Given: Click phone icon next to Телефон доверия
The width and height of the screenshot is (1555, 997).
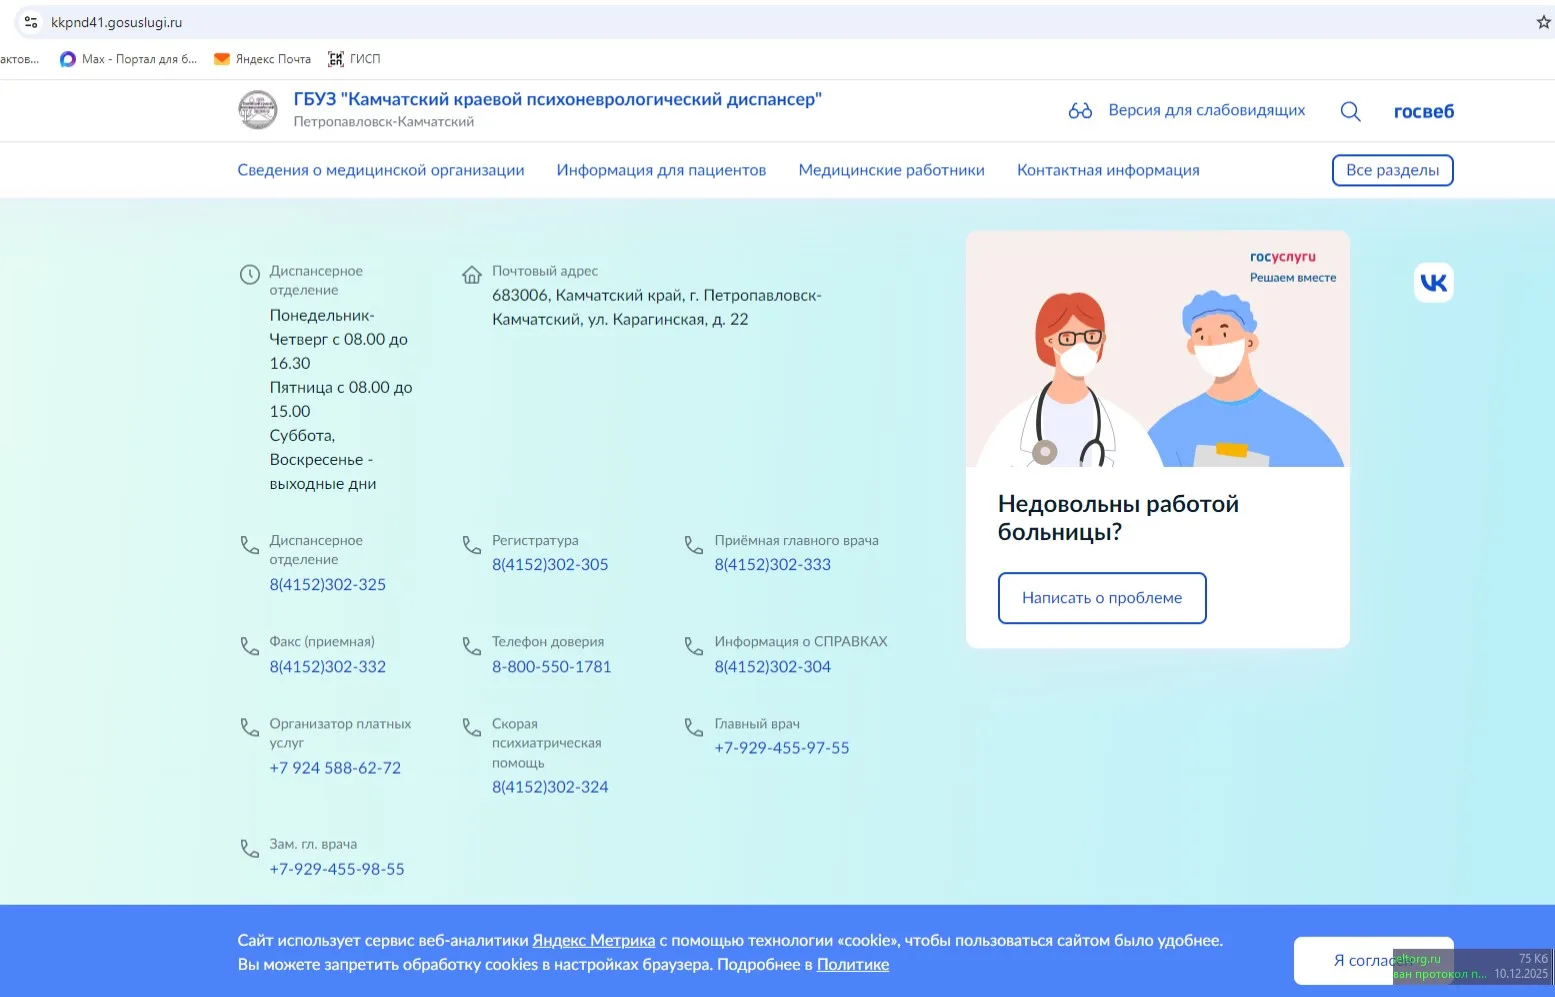Looking at the screenshot, I should point(472,646).
